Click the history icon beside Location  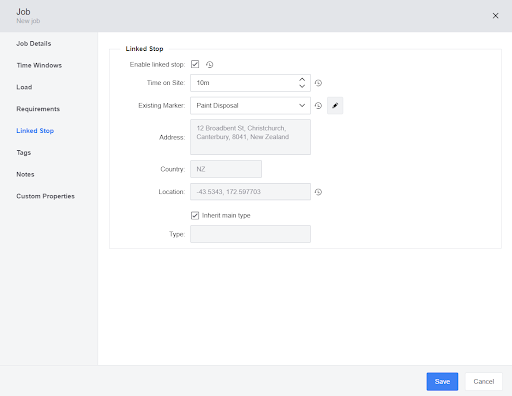(x=318, y=192)
